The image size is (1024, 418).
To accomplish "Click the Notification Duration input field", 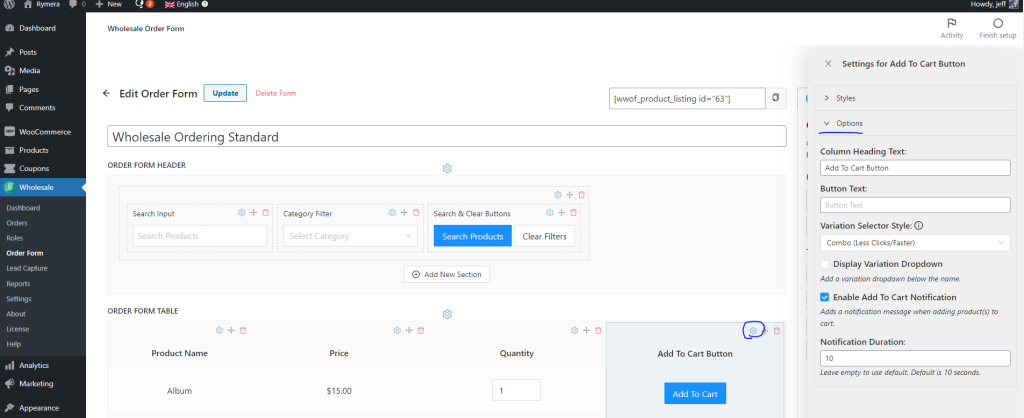I will pyautogui.click(x=915, y=358).
